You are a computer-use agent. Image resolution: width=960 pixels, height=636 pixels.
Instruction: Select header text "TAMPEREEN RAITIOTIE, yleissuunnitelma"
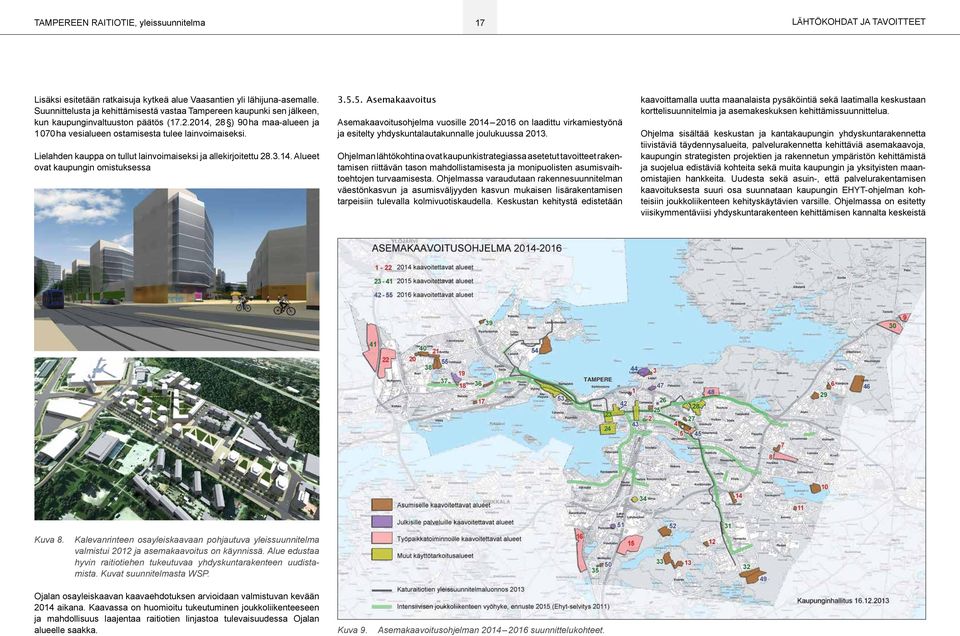[x=119, y=23]
